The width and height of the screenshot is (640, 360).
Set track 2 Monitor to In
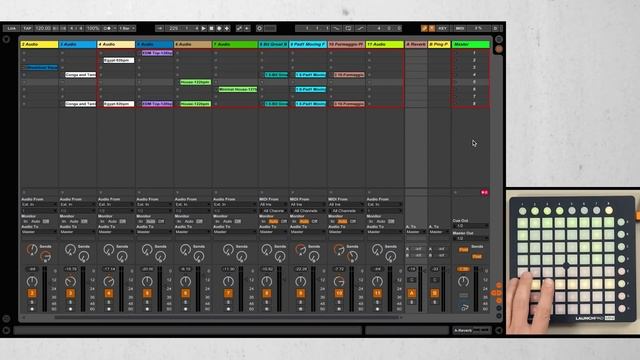(25, 221)
